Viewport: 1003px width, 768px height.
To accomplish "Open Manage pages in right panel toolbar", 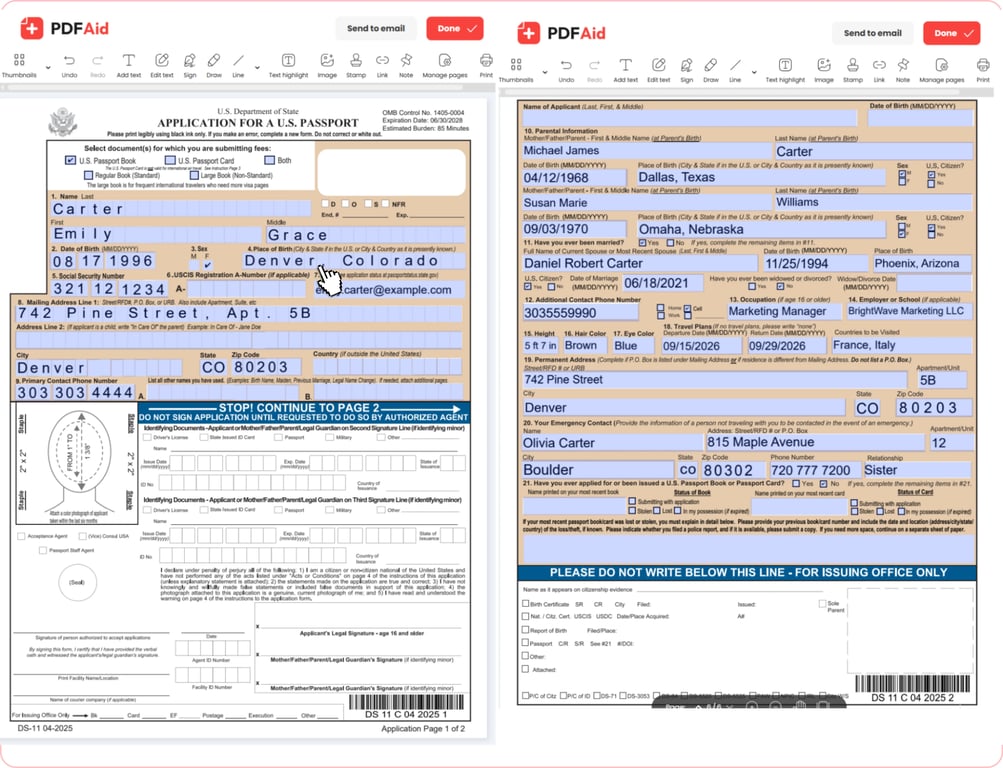I will 942,70.
